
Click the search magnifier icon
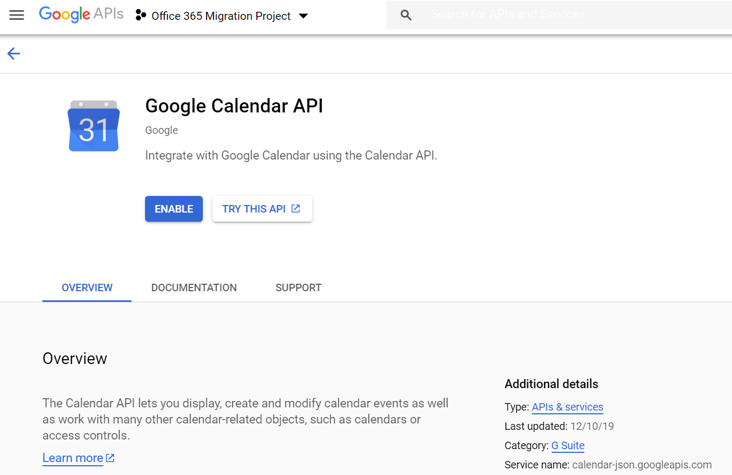coord(406,15)
